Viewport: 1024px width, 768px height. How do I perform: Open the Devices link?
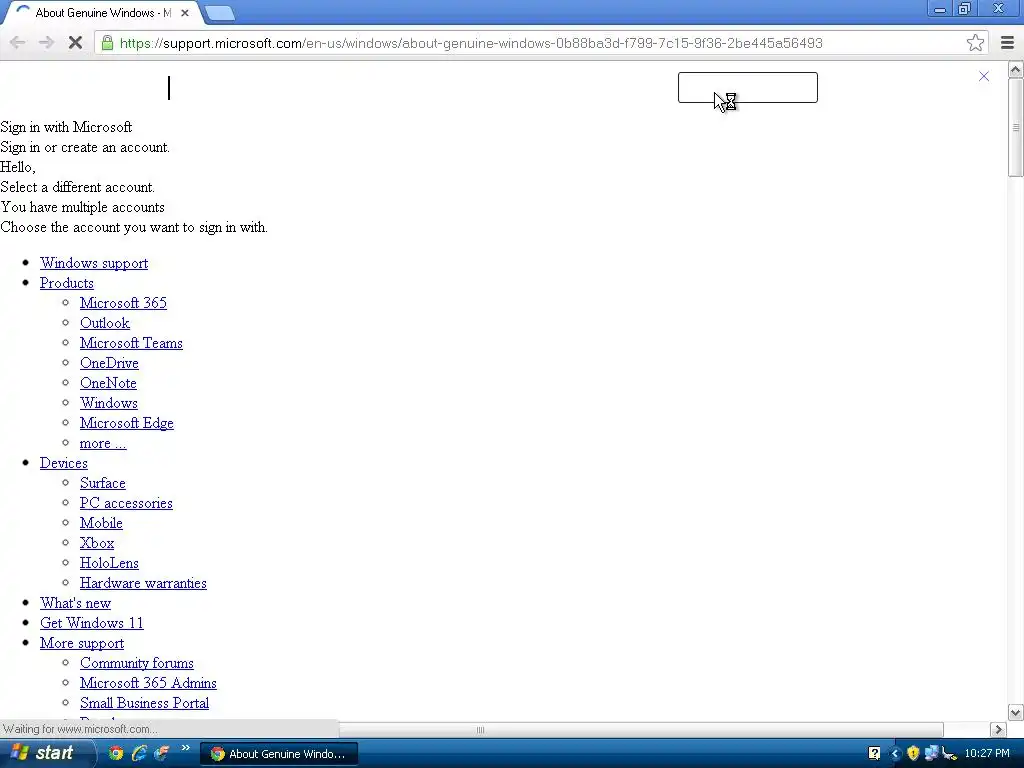[63, 463]
